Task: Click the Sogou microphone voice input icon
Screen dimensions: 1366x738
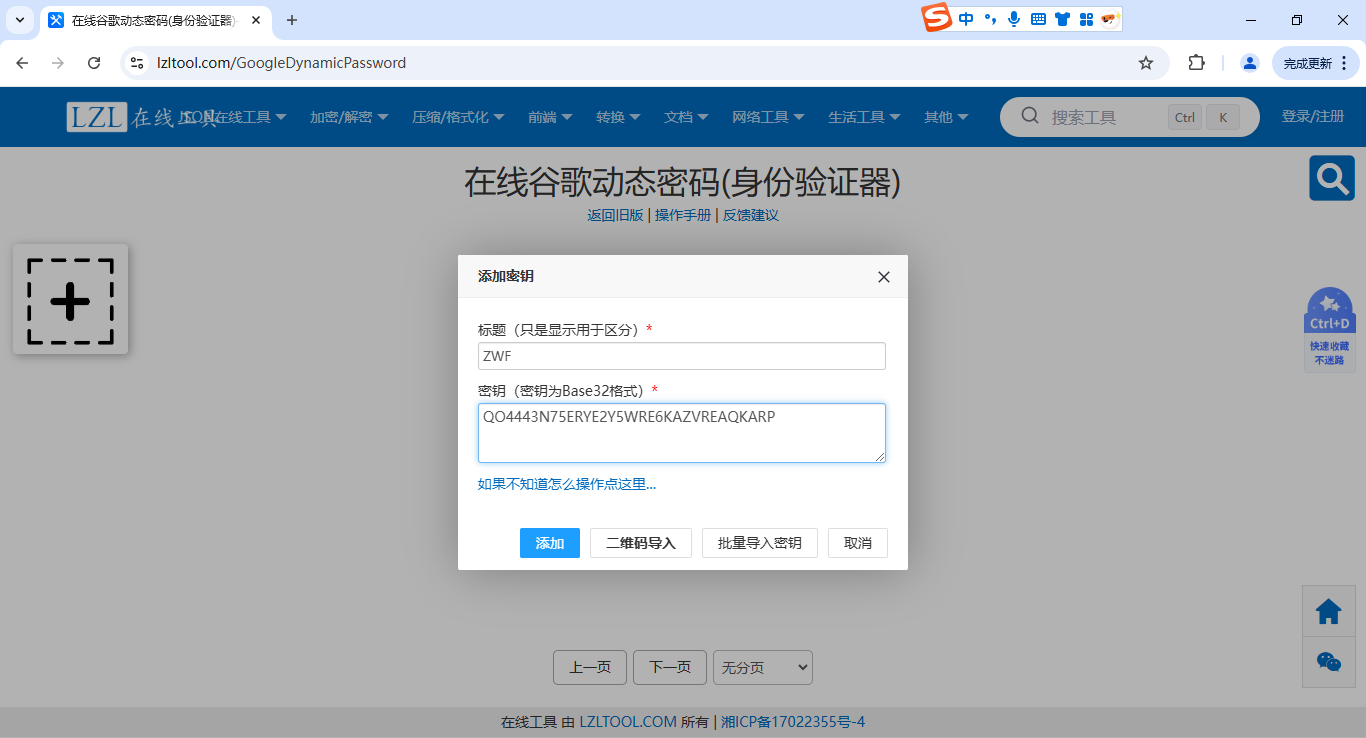Action: tap(1014, 19)
